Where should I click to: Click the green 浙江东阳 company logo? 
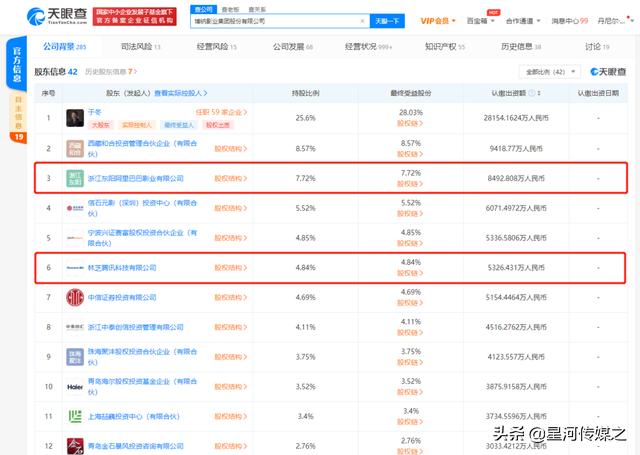pyautogui.click(x=75, y=178)
